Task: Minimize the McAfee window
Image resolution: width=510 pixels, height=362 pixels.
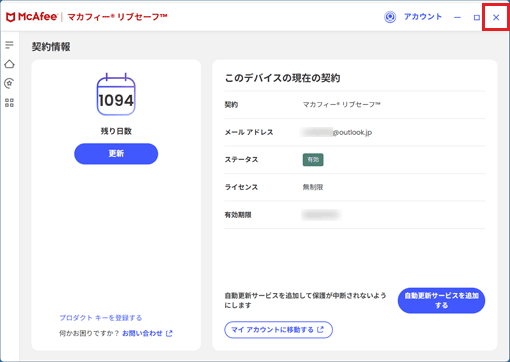Action: click(x=457, y=17)
